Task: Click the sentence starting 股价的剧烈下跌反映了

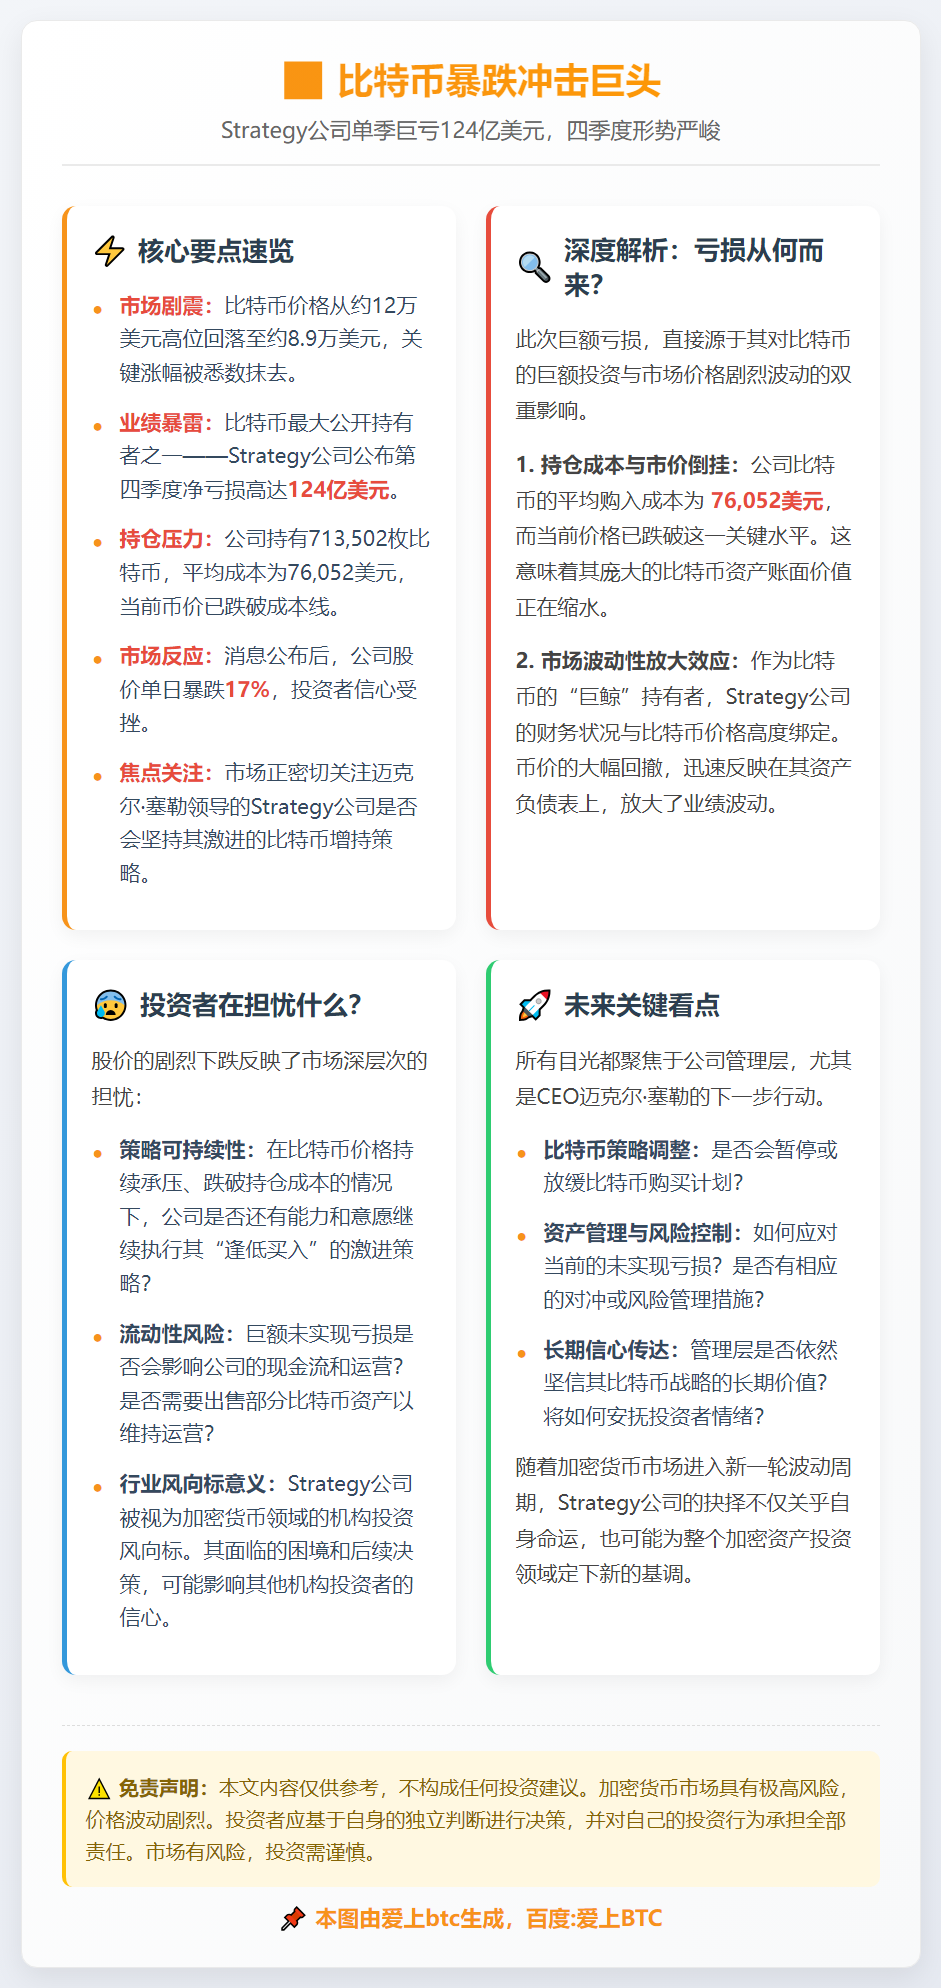Action: tap(260, 1078)
